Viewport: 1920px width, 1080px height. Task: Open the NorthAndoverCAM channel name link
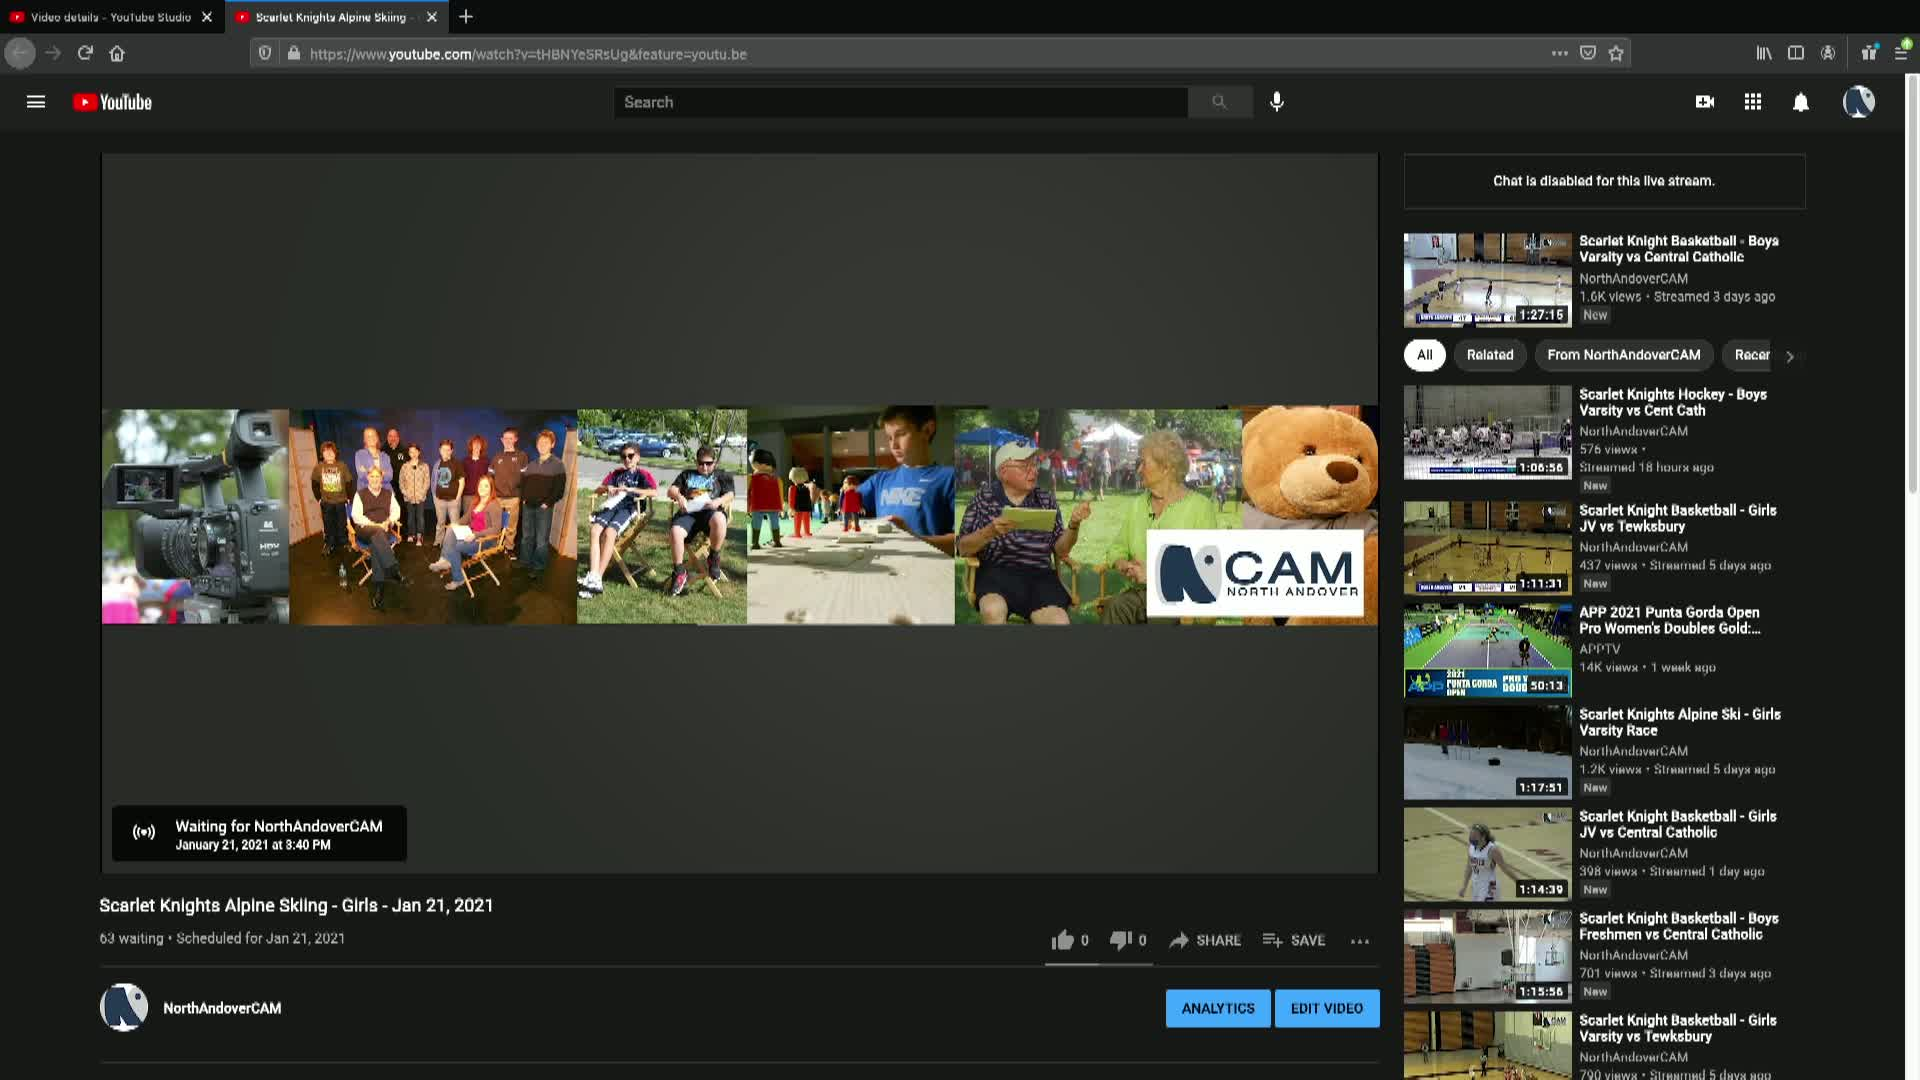[x=222, y=1008]
